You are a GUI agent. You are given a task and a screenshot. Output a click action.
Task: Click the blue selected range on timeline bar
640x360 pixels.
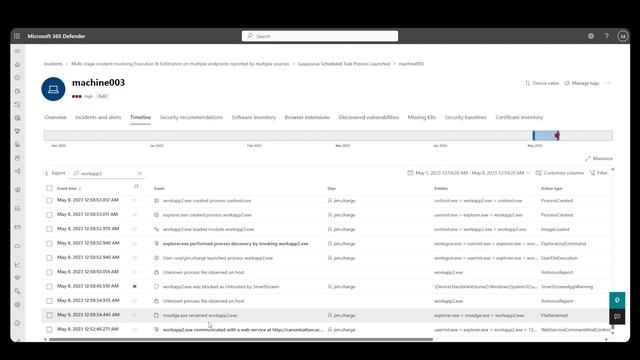(545, 136)
